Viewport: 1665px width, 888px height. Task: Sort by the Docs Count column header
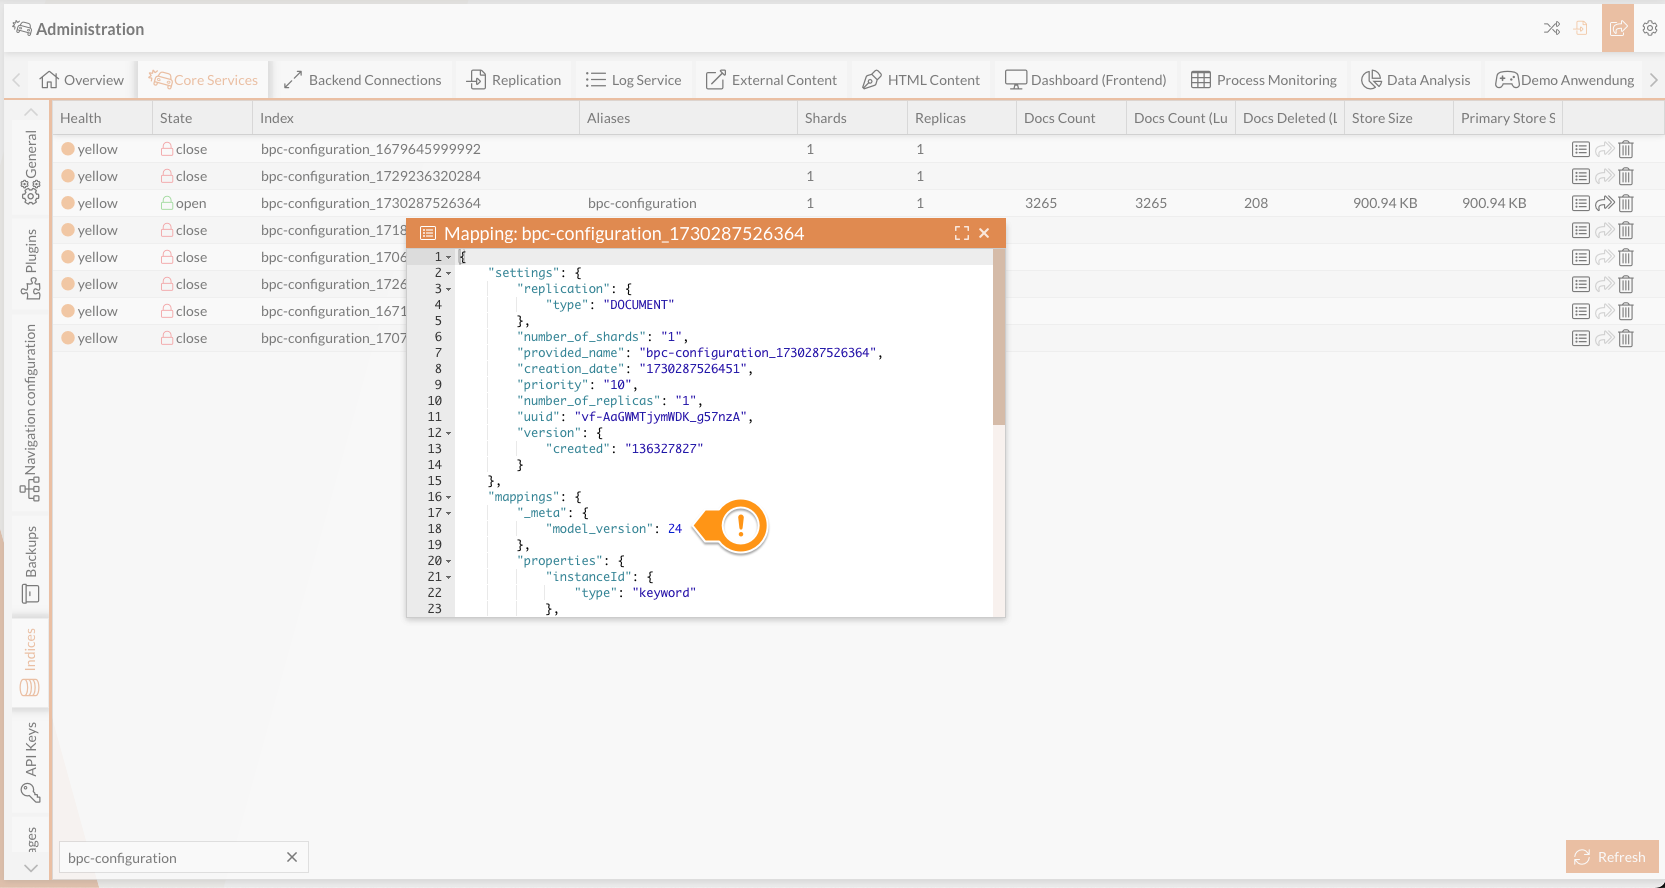[1071, 118]
